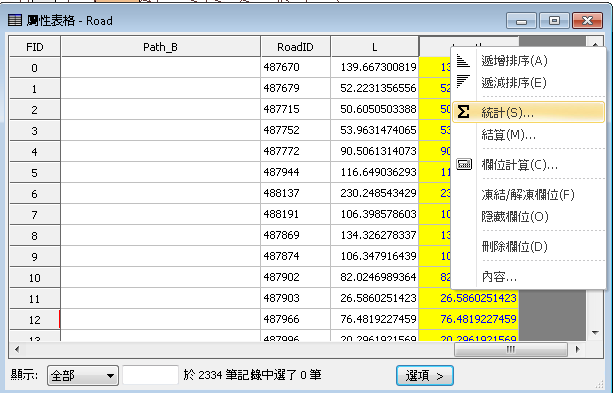Select row header for FID 5

pos(35,172)
